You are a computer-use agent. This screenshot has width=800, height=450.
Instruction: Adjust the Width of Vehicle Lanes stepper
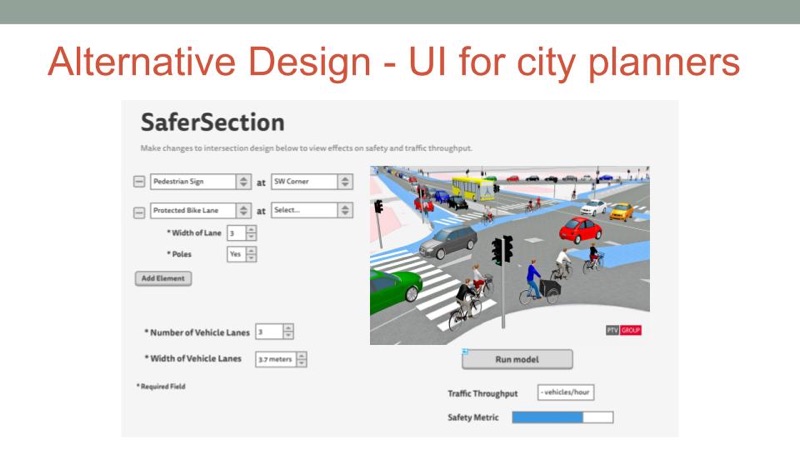click(302, 359)
